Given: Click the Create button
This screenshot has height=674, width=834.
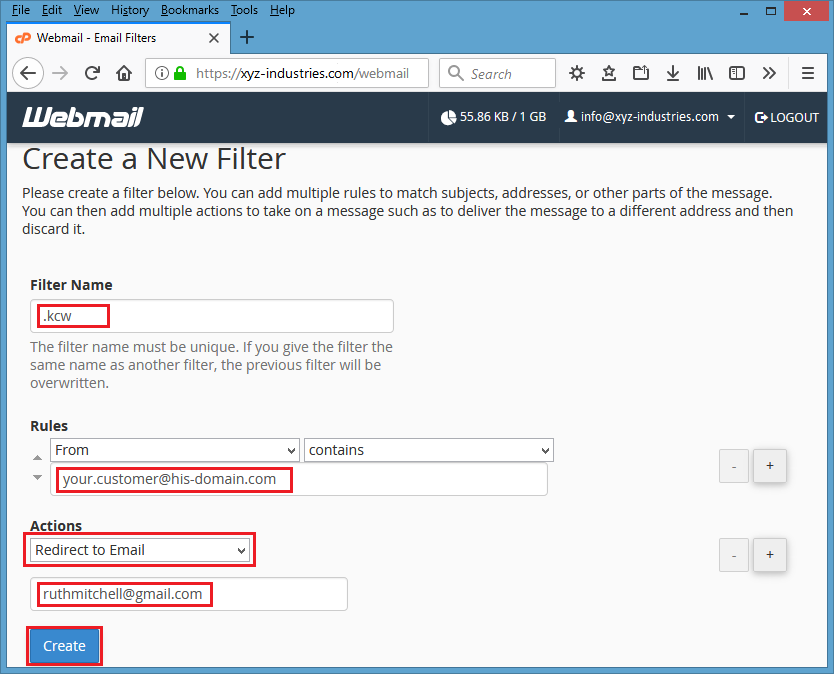Looking at the screenshot, I should coord(64,646).
